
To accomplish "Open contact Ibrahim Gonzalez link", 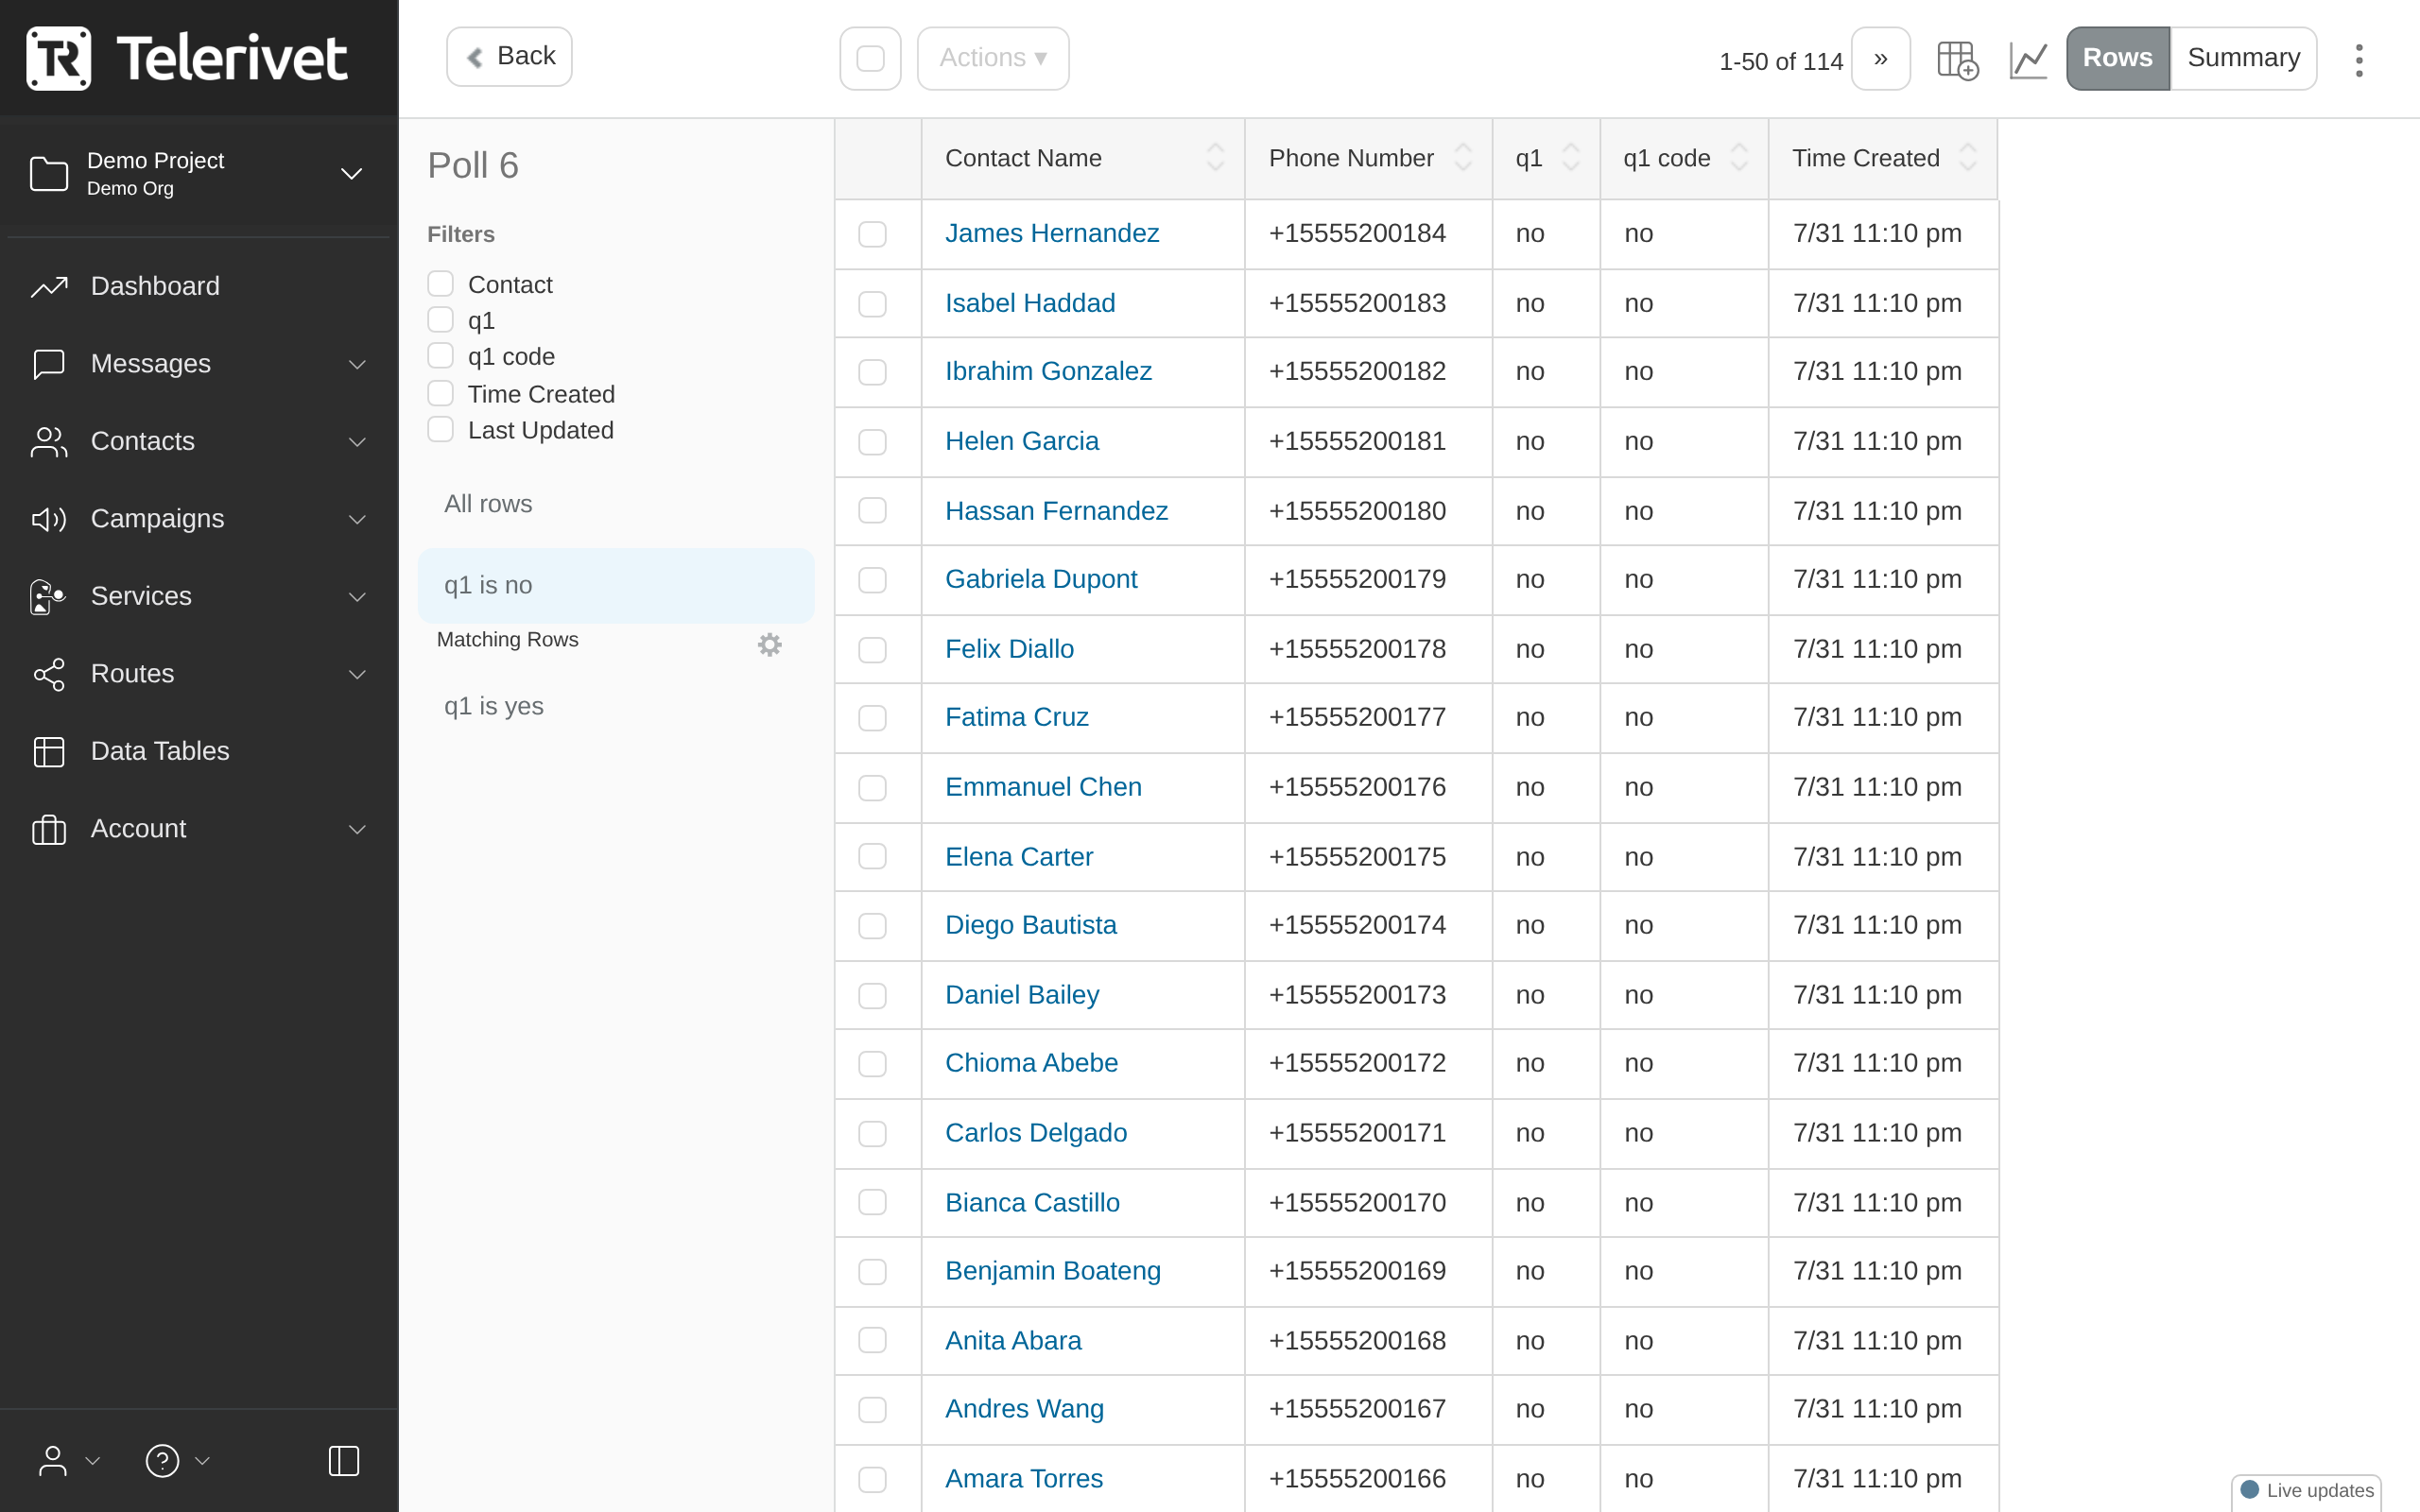I will (1048, 371).
